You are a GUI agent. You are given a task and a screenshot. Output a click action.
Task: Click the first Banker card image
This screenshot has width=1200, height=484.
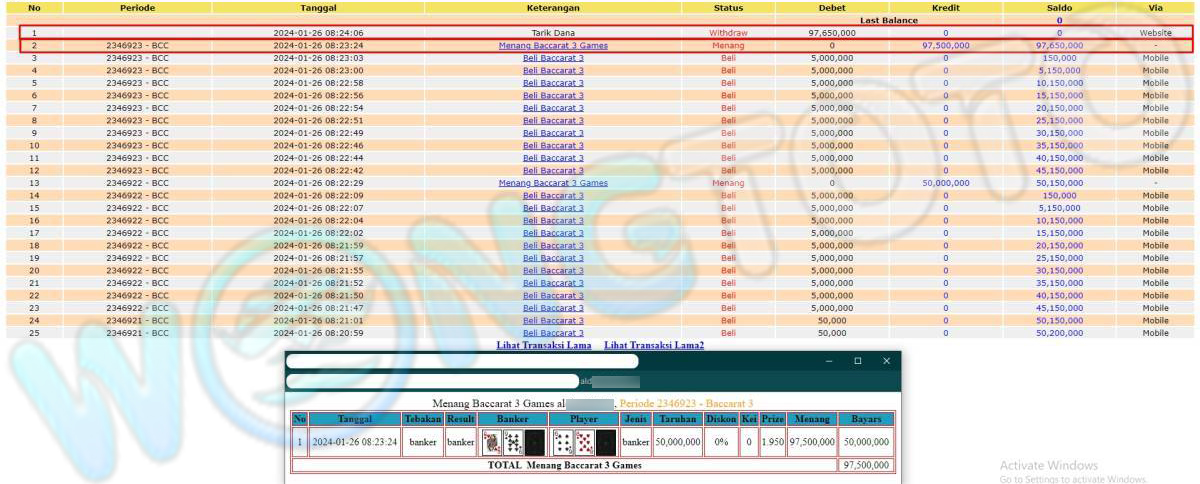coord(491,442)
